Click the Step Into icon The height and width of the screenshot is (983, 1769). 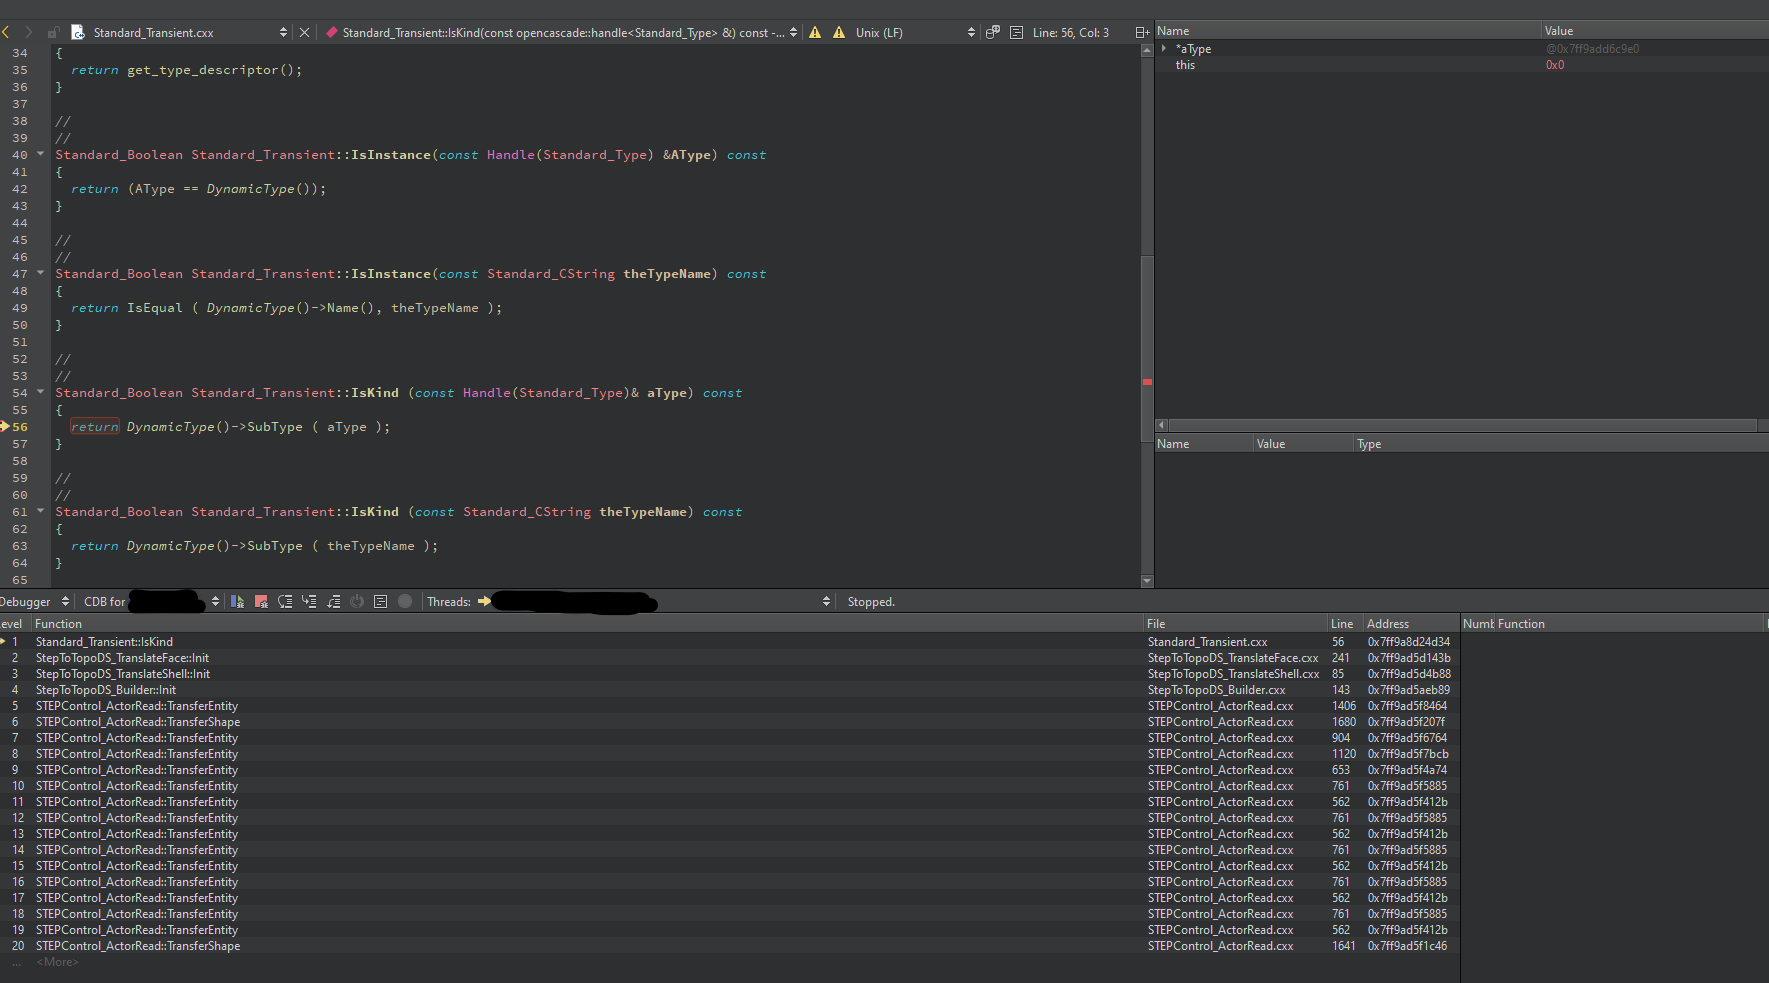tap(309, 602)
